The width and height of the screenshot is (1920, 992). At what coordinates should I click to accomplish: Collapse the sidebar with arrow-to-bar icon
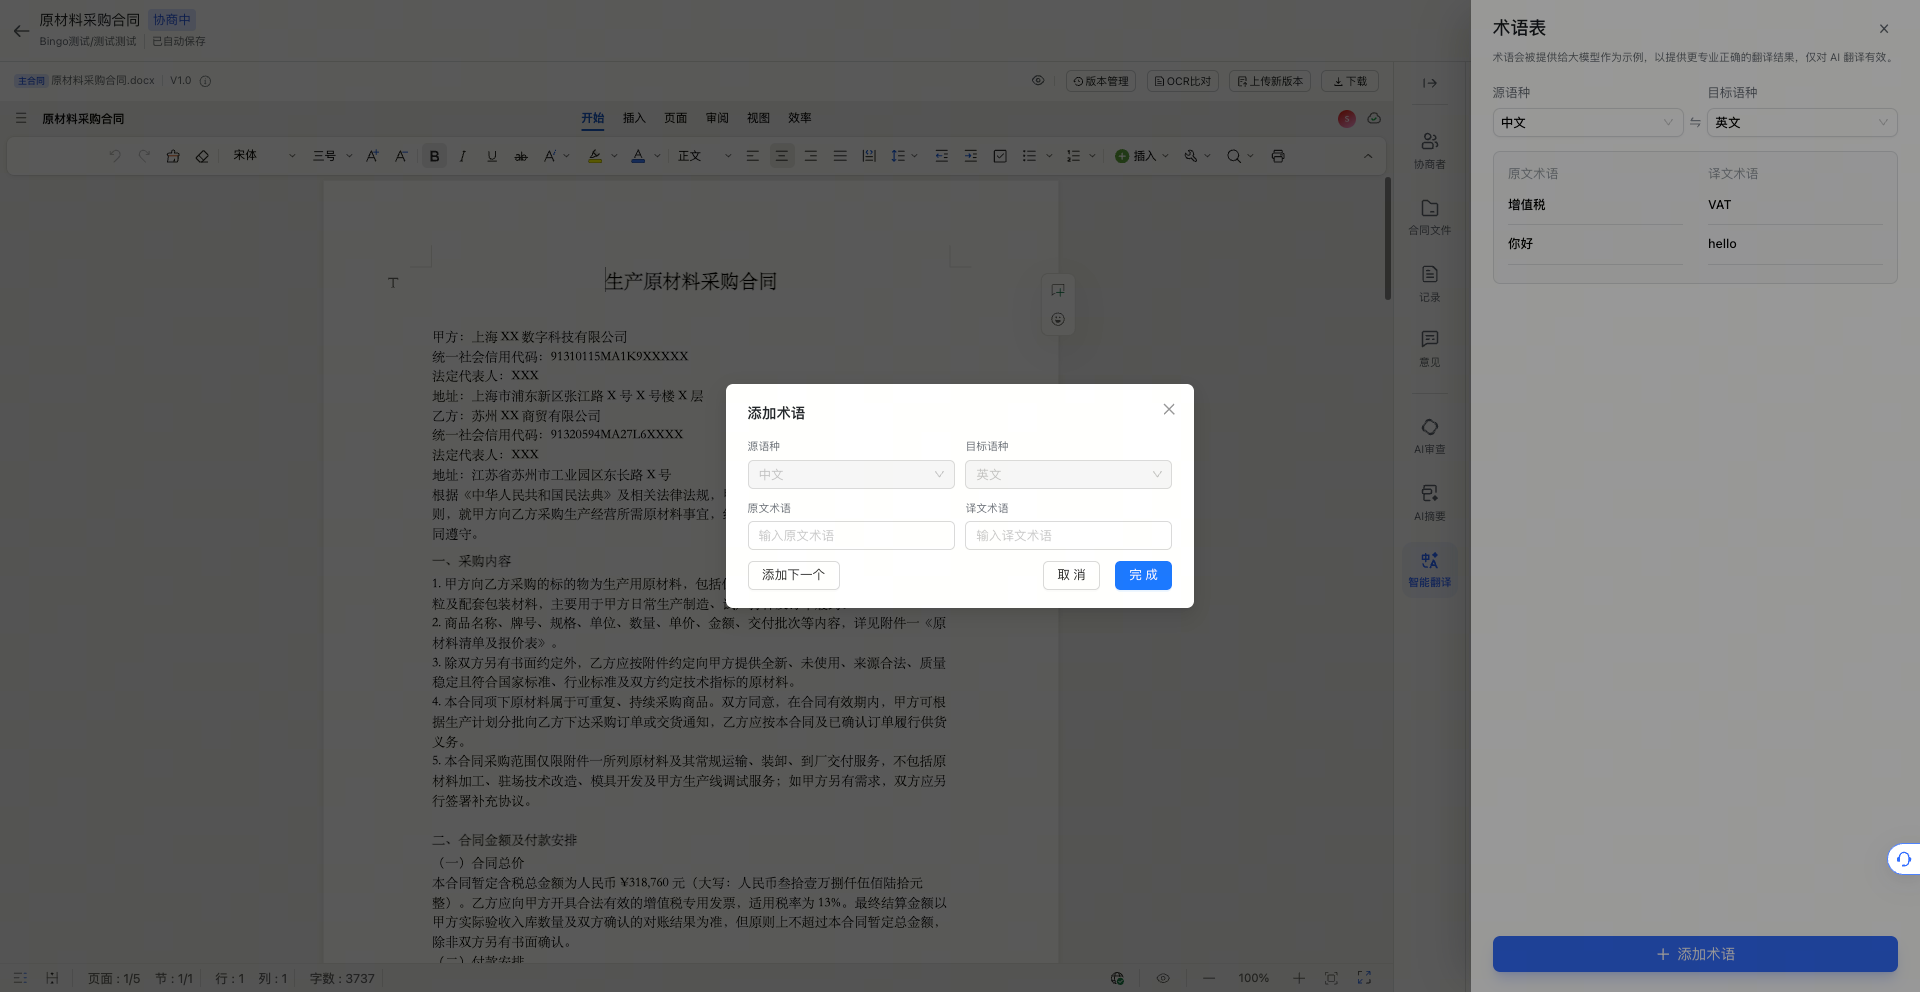coord(1430,83)
